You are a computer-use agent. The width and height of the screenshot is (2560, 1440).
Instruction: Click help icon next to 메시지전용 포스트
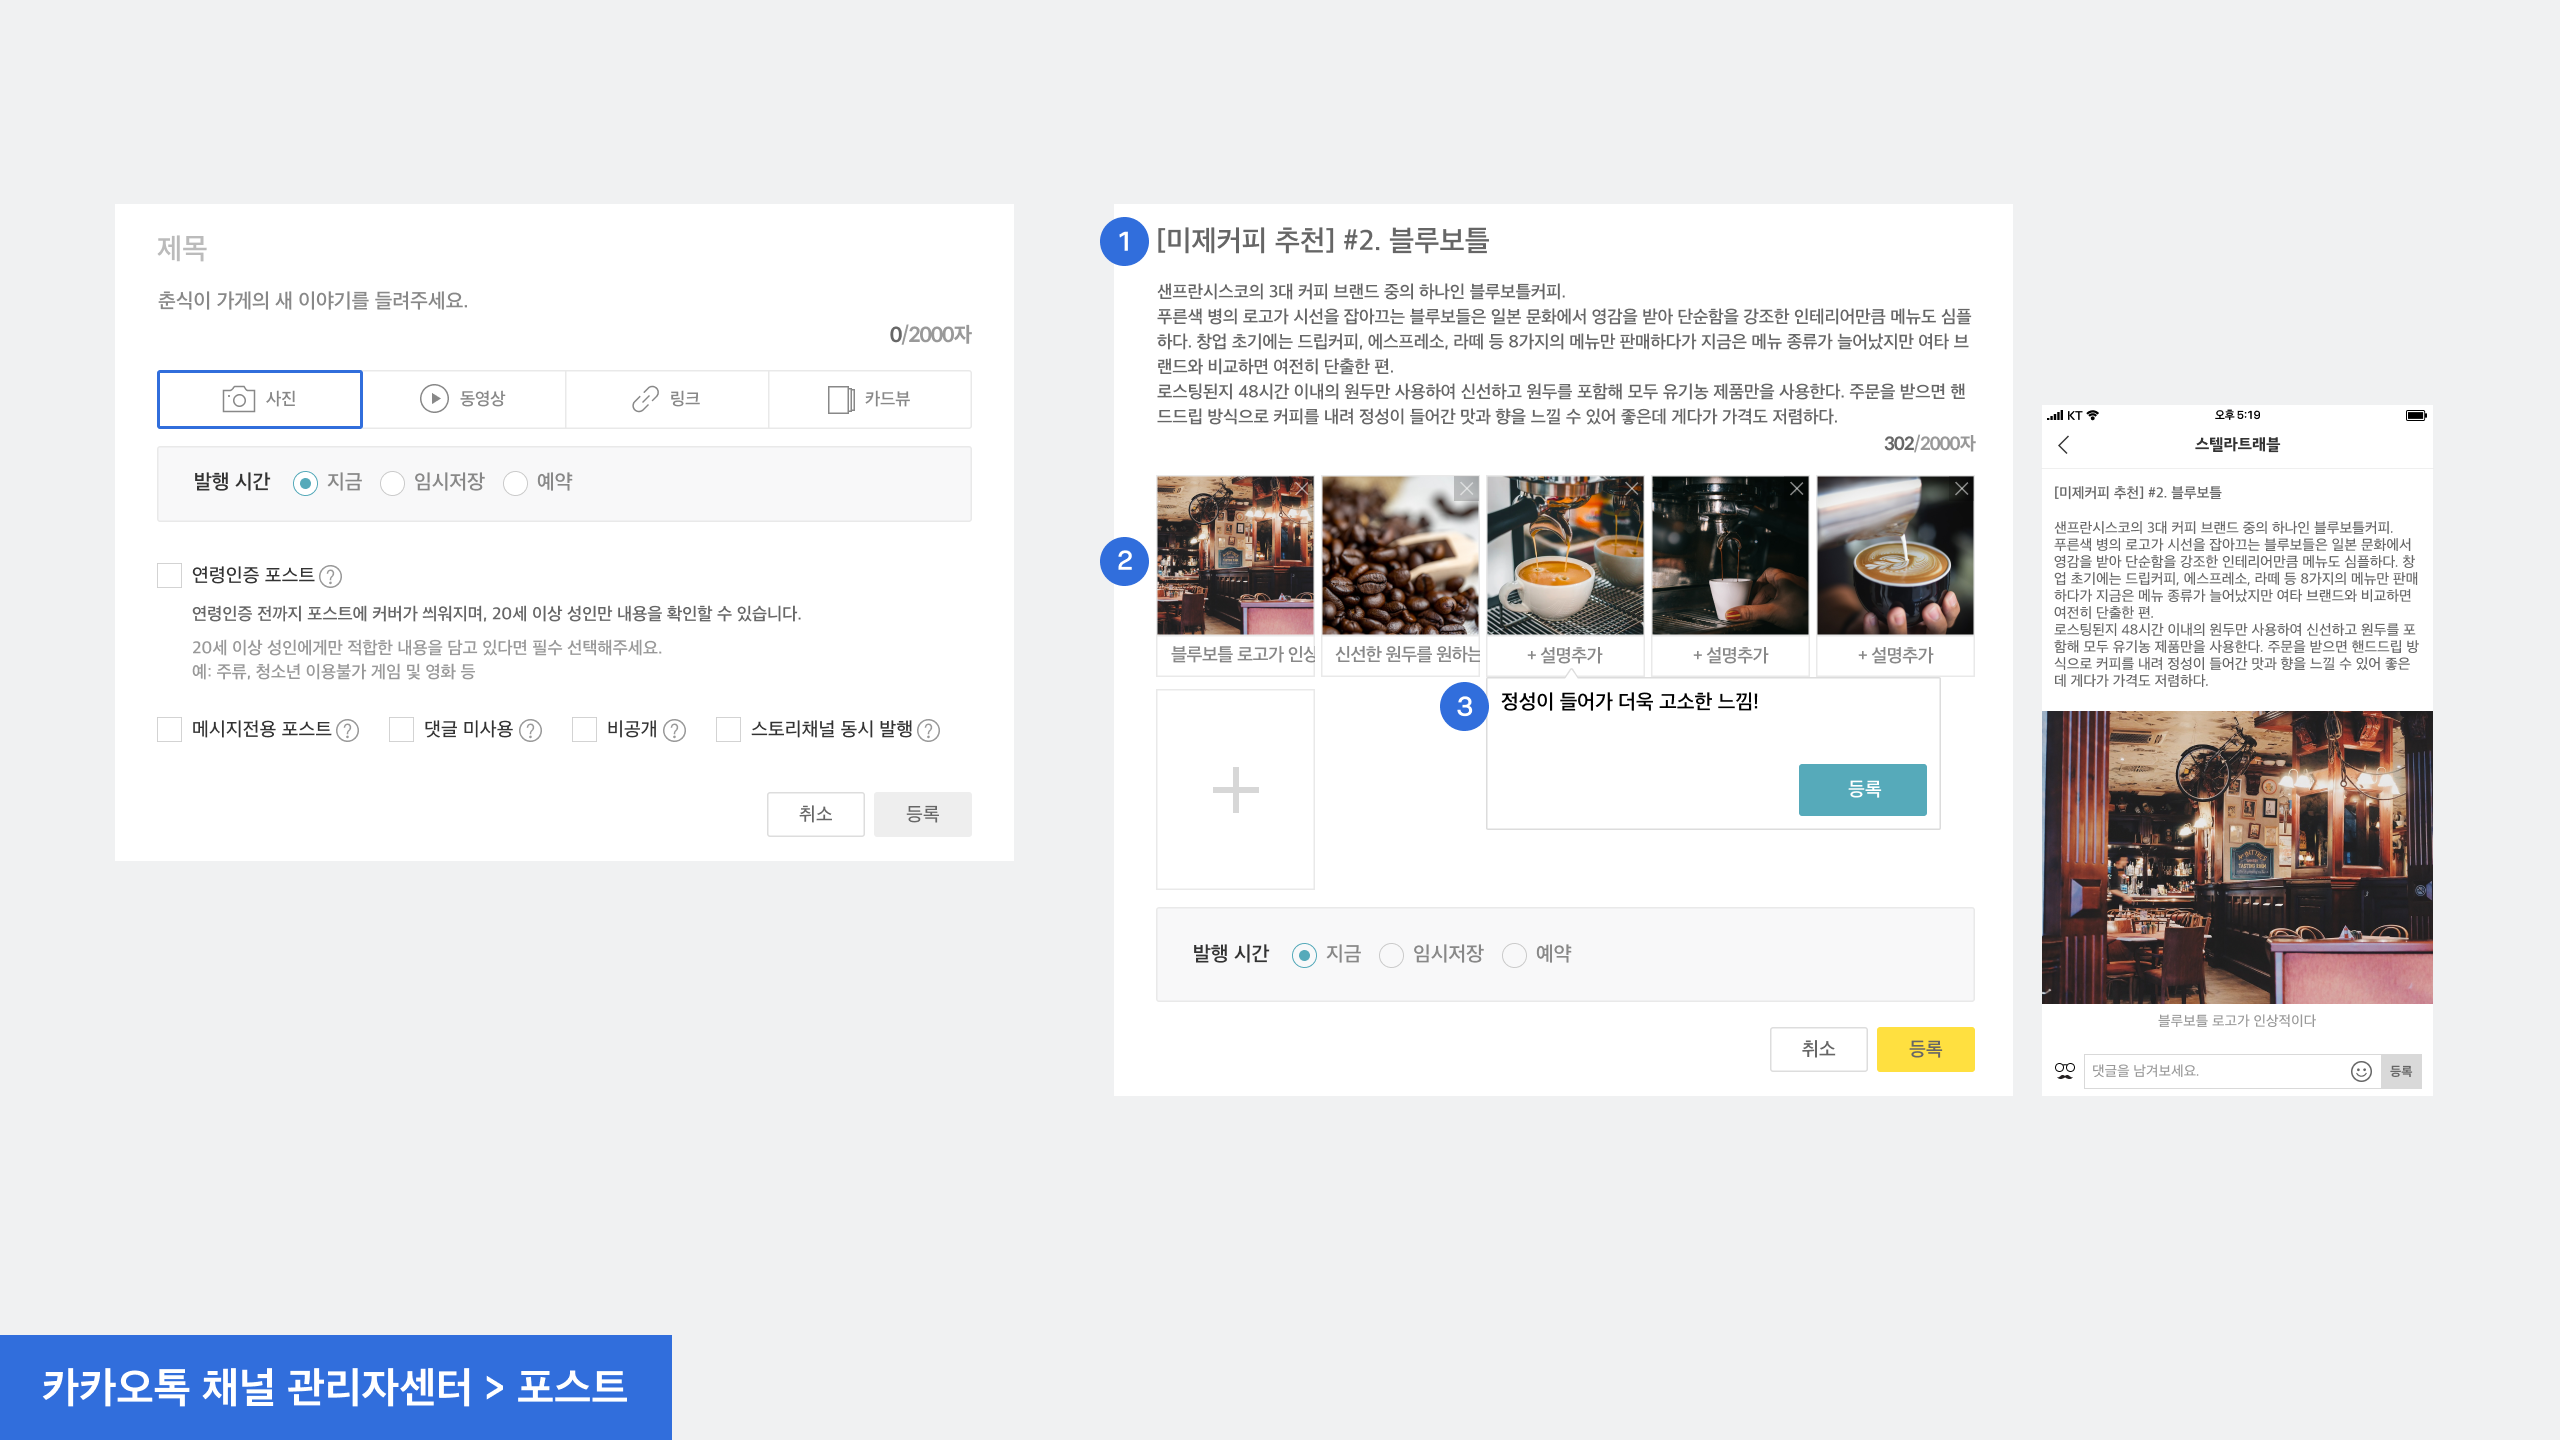coord(347,731)
